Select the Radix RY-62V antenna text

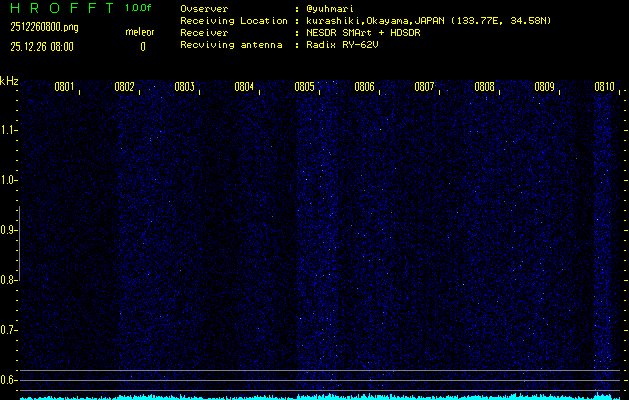[342, 45]
